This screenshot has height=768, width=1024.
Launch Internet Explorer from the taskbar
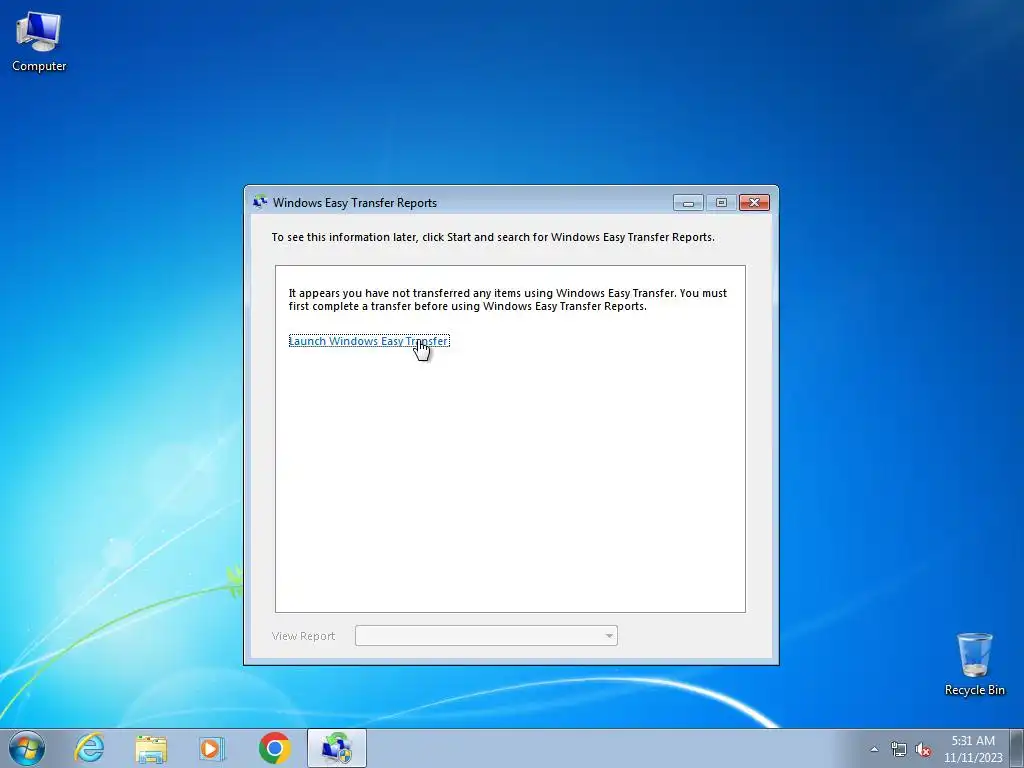[89, 748]
